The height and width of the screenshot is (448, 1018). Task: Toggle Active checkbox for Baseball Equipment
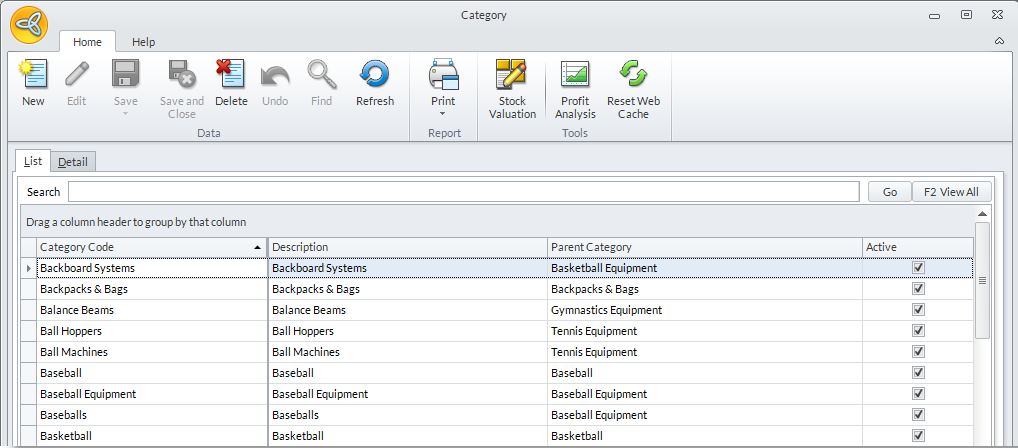tap(918, 394)
